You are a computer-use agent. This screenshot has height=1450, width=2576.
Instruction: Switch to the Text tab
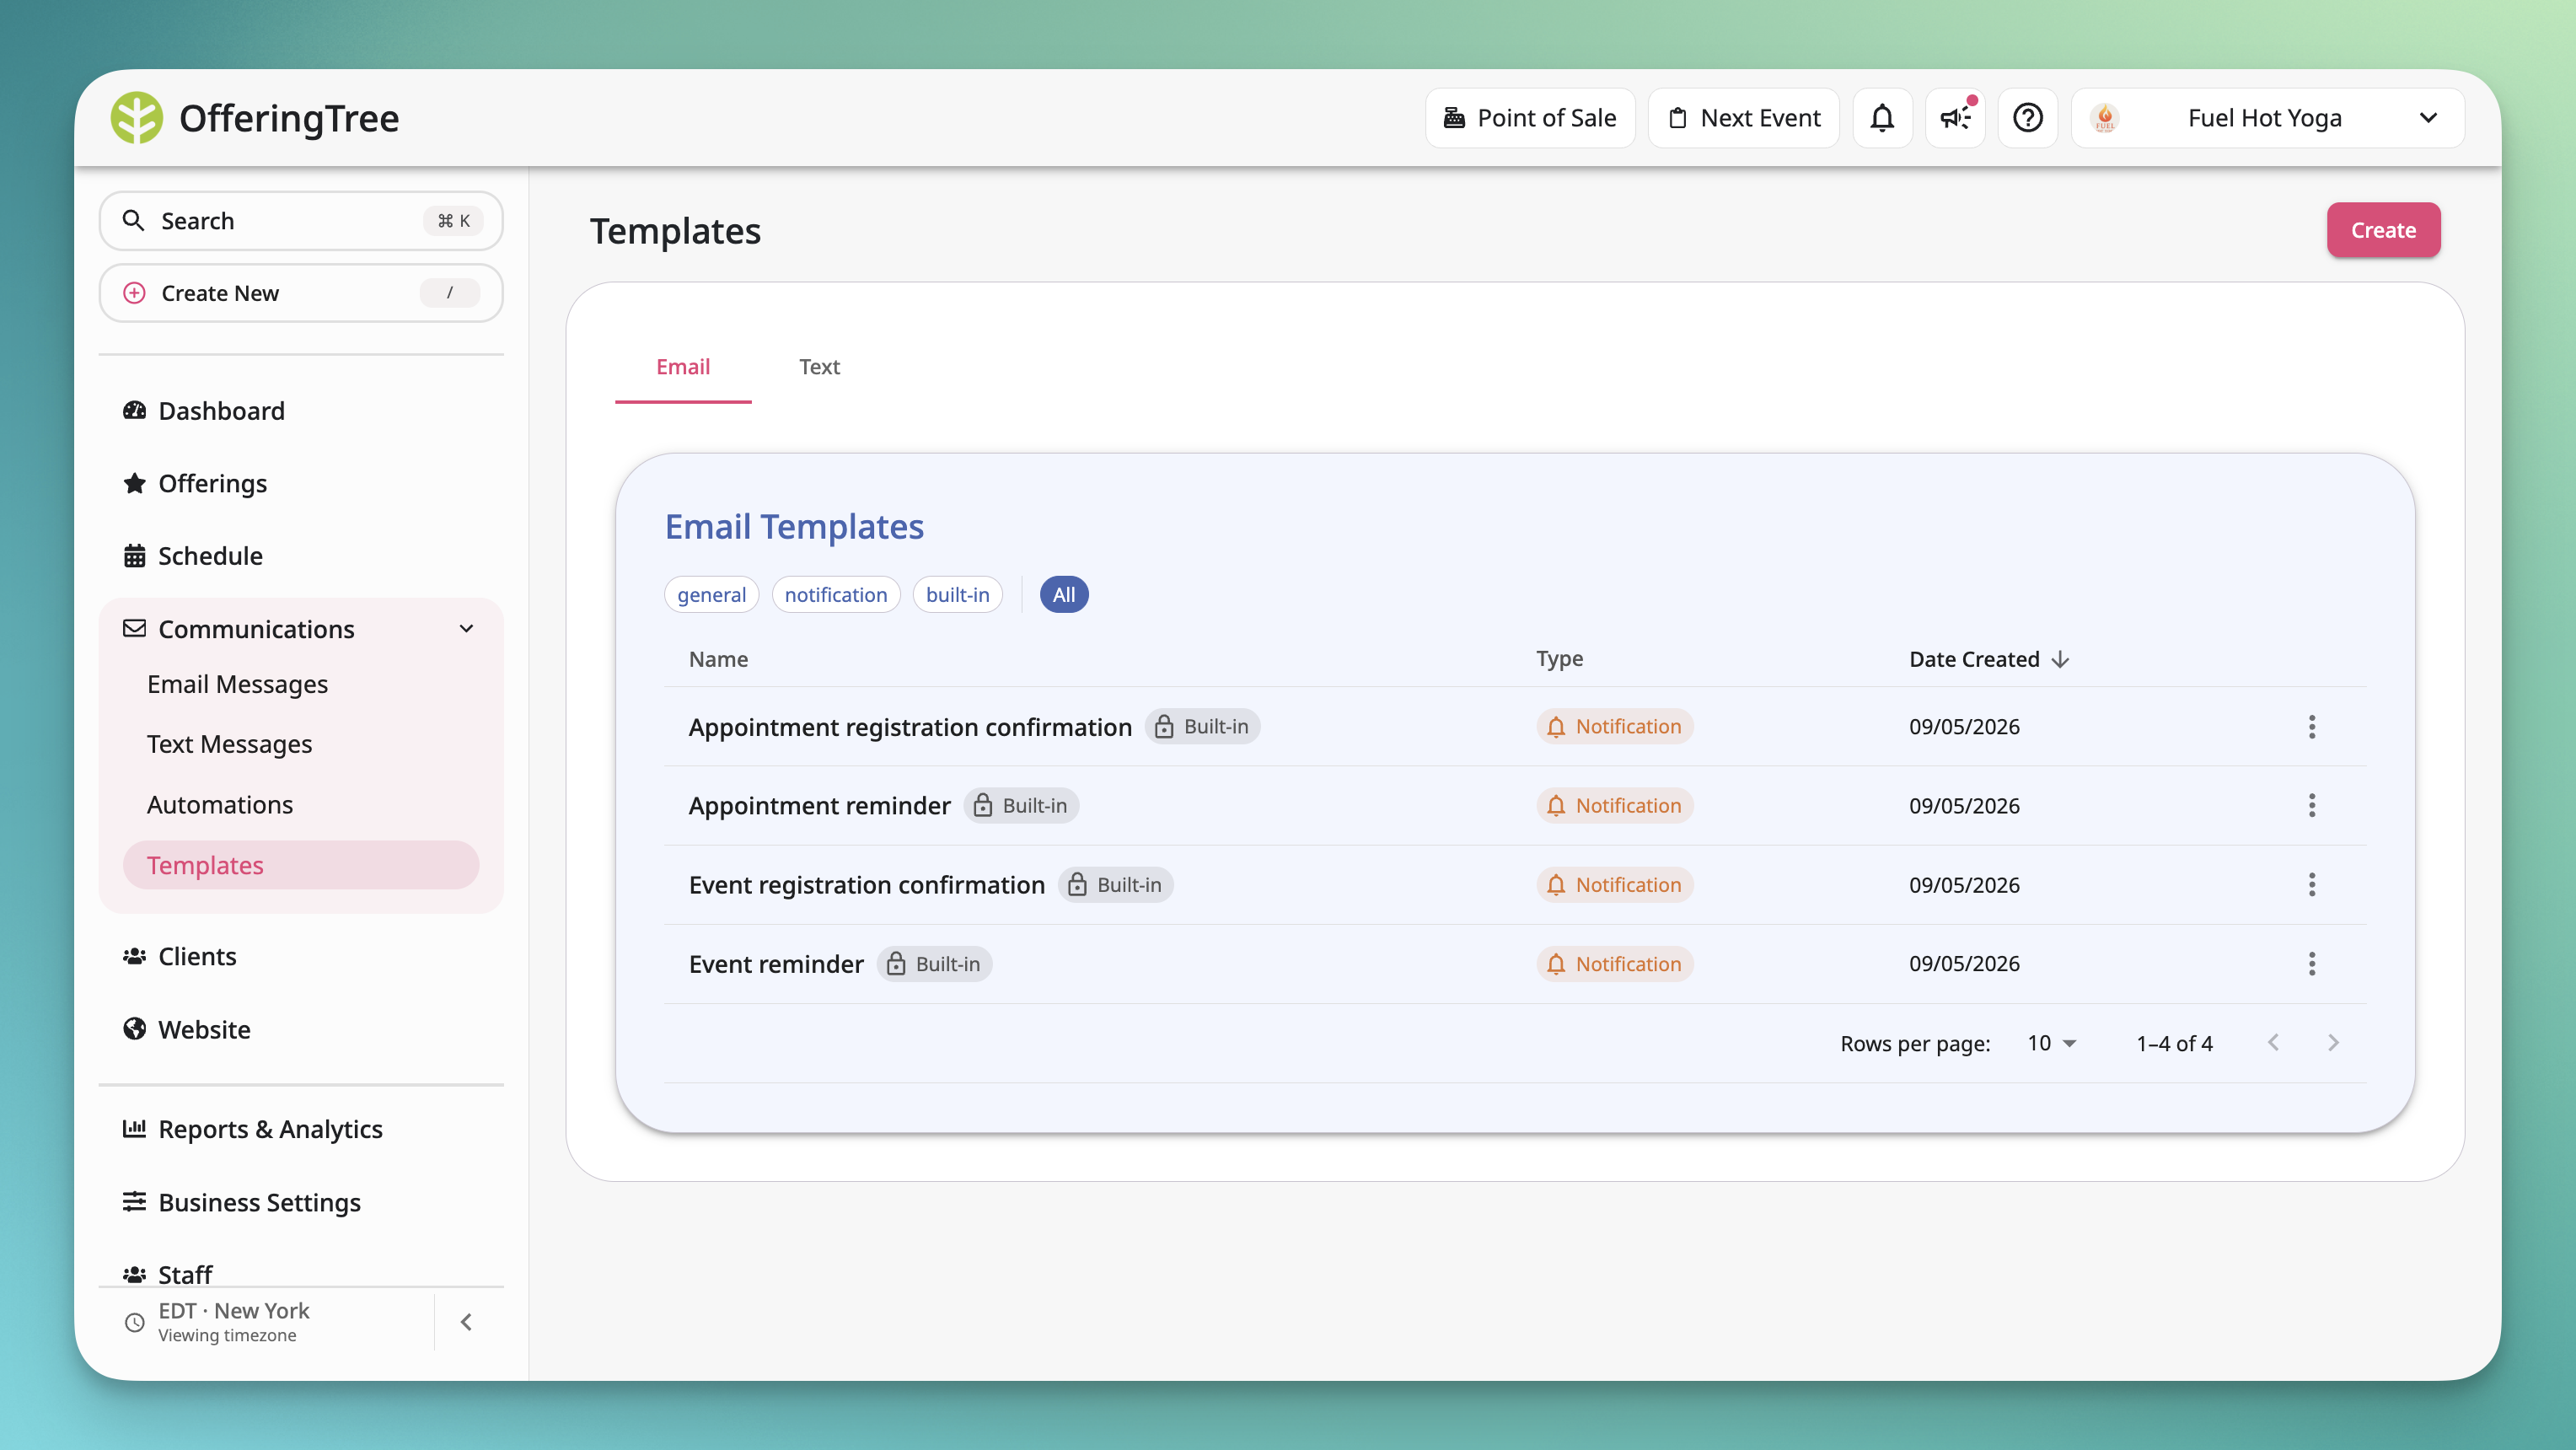819,367
